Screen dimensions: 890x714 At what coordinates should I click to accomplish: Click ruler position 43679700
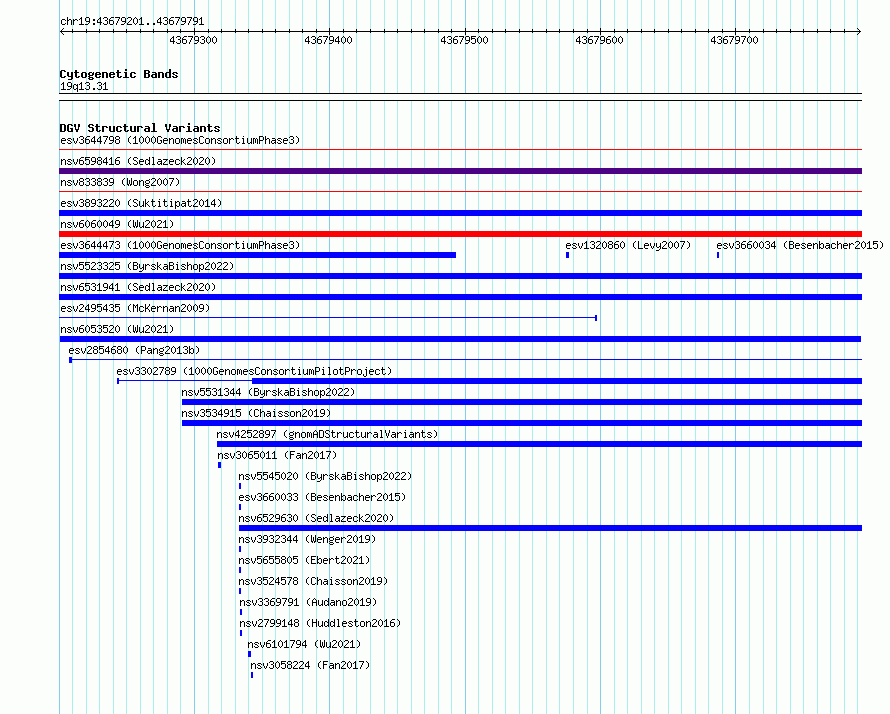coord(734,40)
